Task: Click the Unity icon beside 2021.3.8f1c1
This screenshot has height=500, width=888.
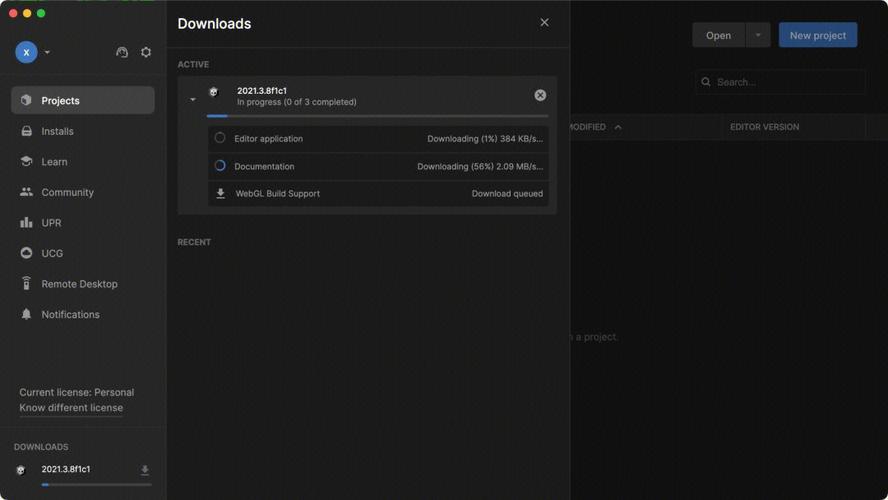Action: [x=214, y=92]
